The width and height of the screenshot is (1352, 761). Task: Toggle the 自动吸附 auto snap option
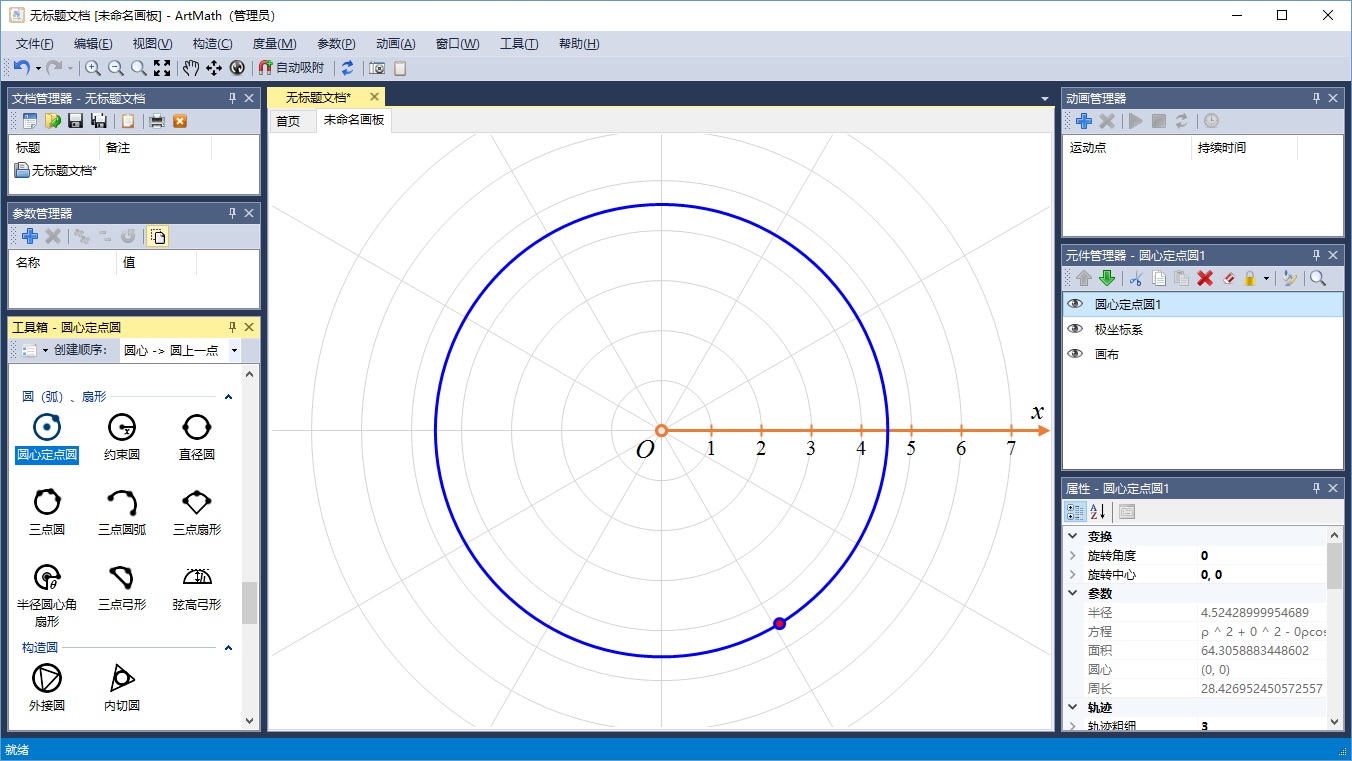coord(291,68)
